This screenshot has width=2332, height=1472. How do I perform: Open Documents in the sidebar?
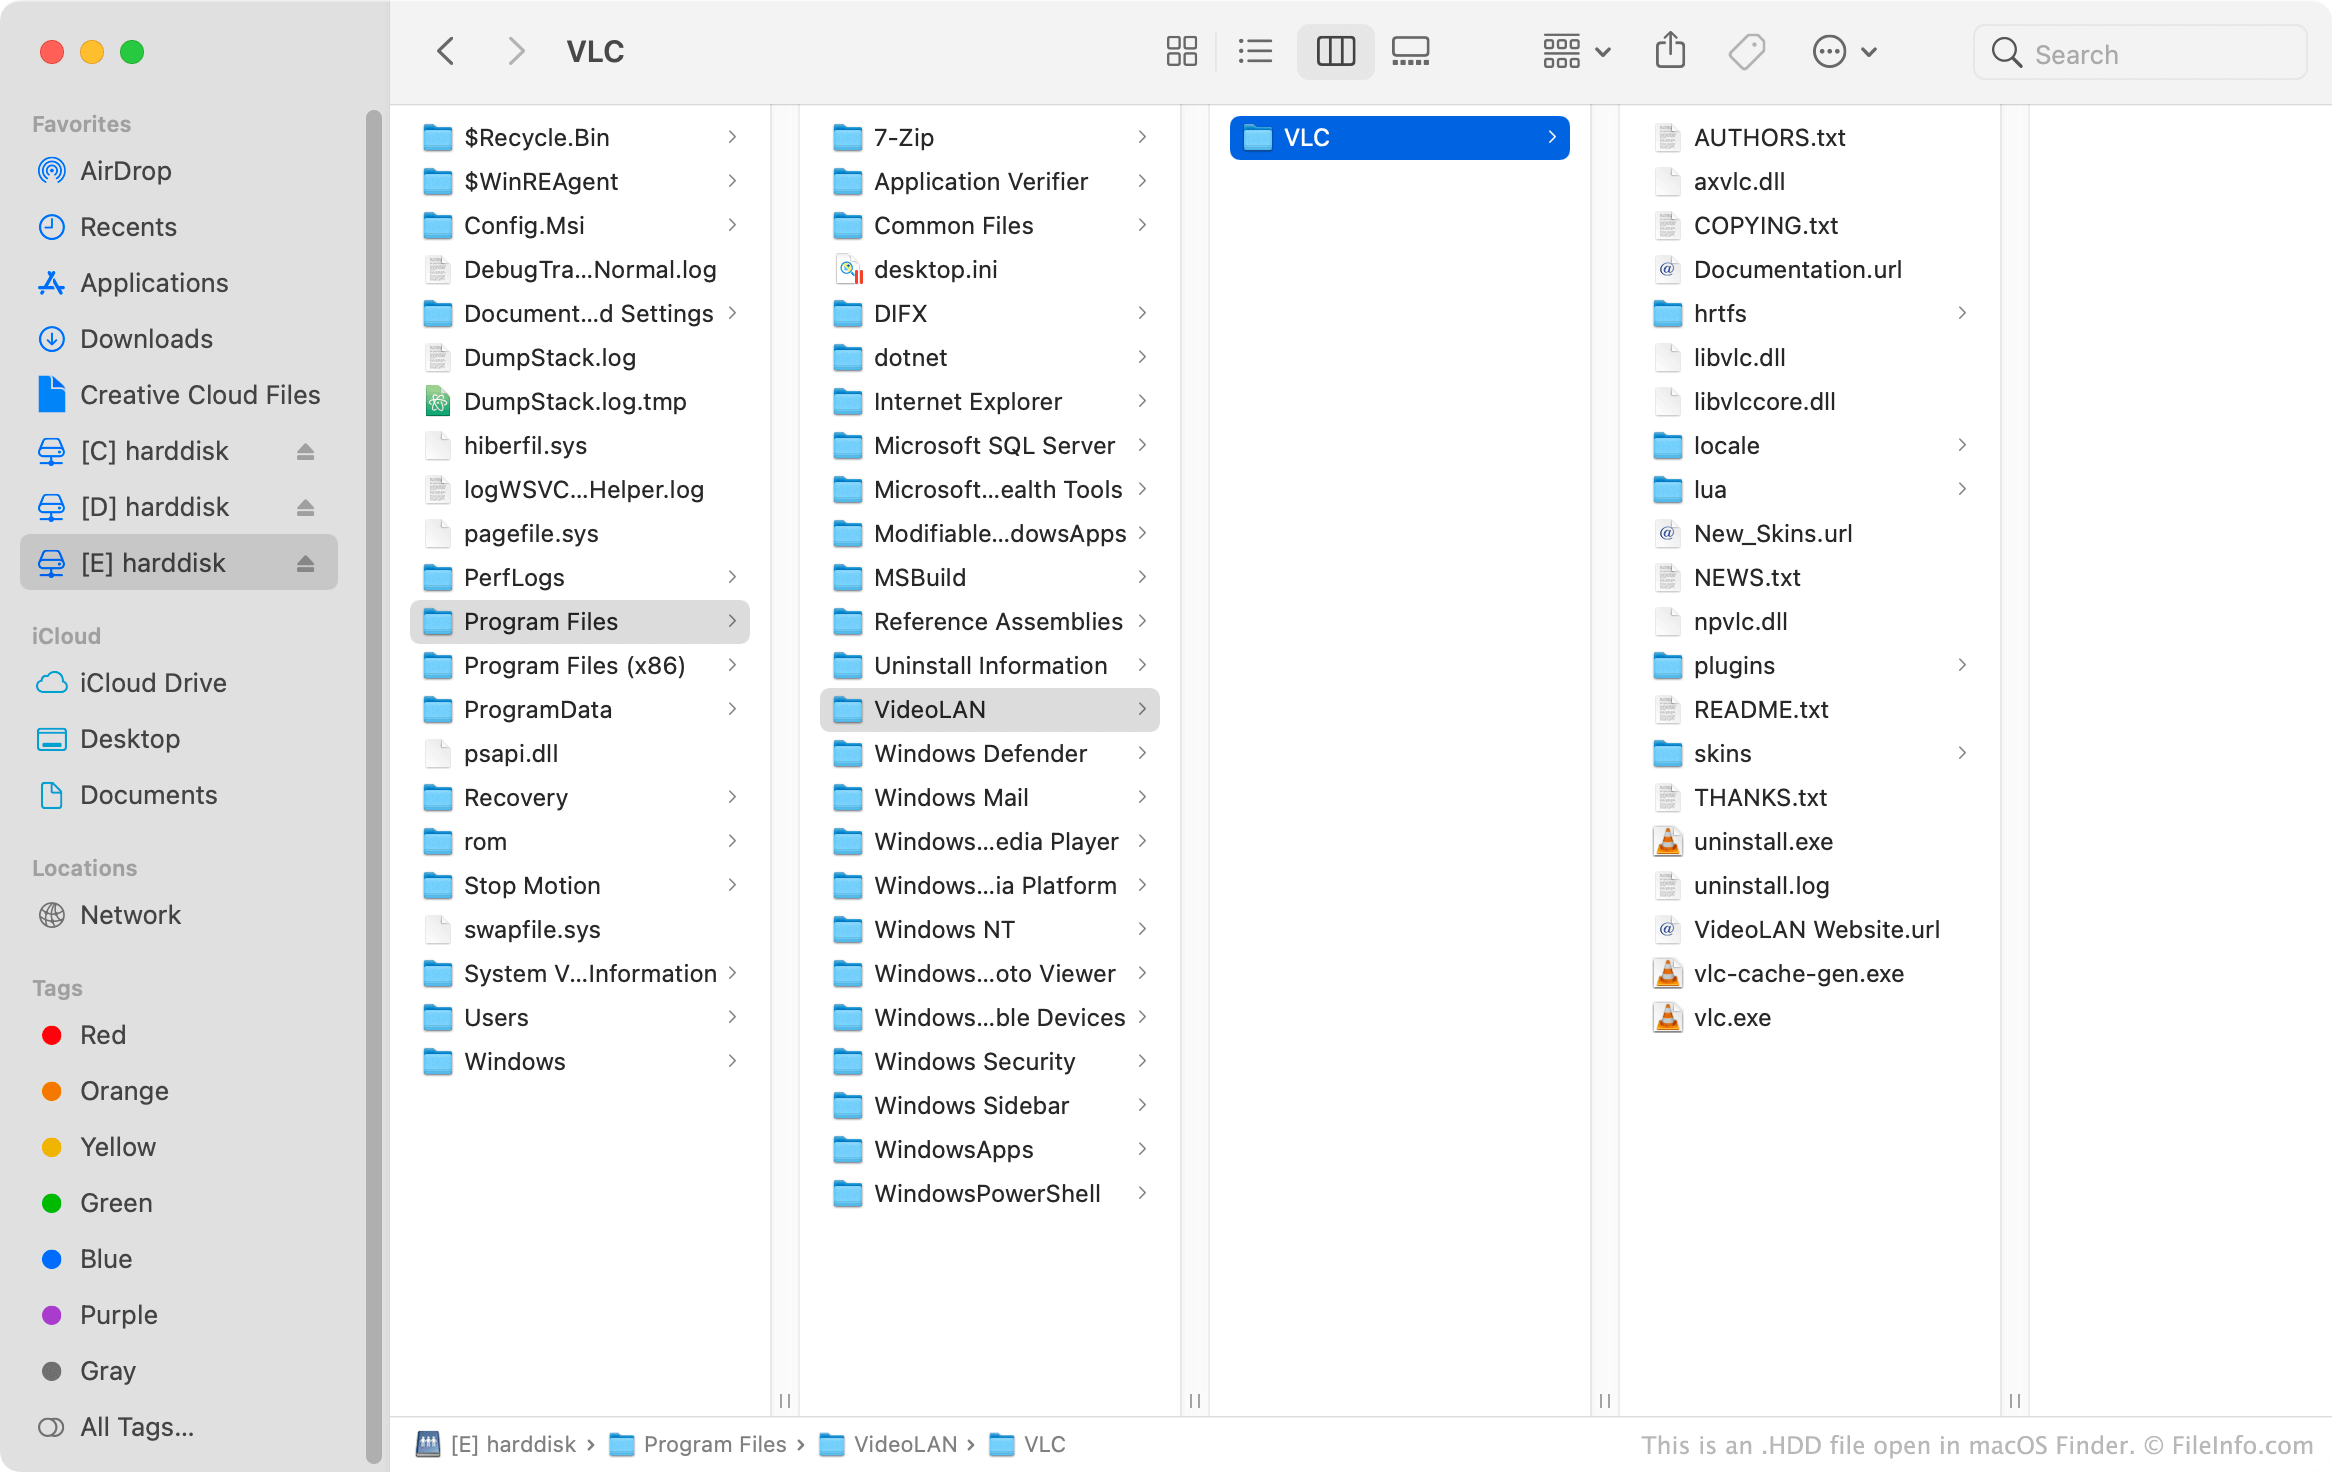148,795
